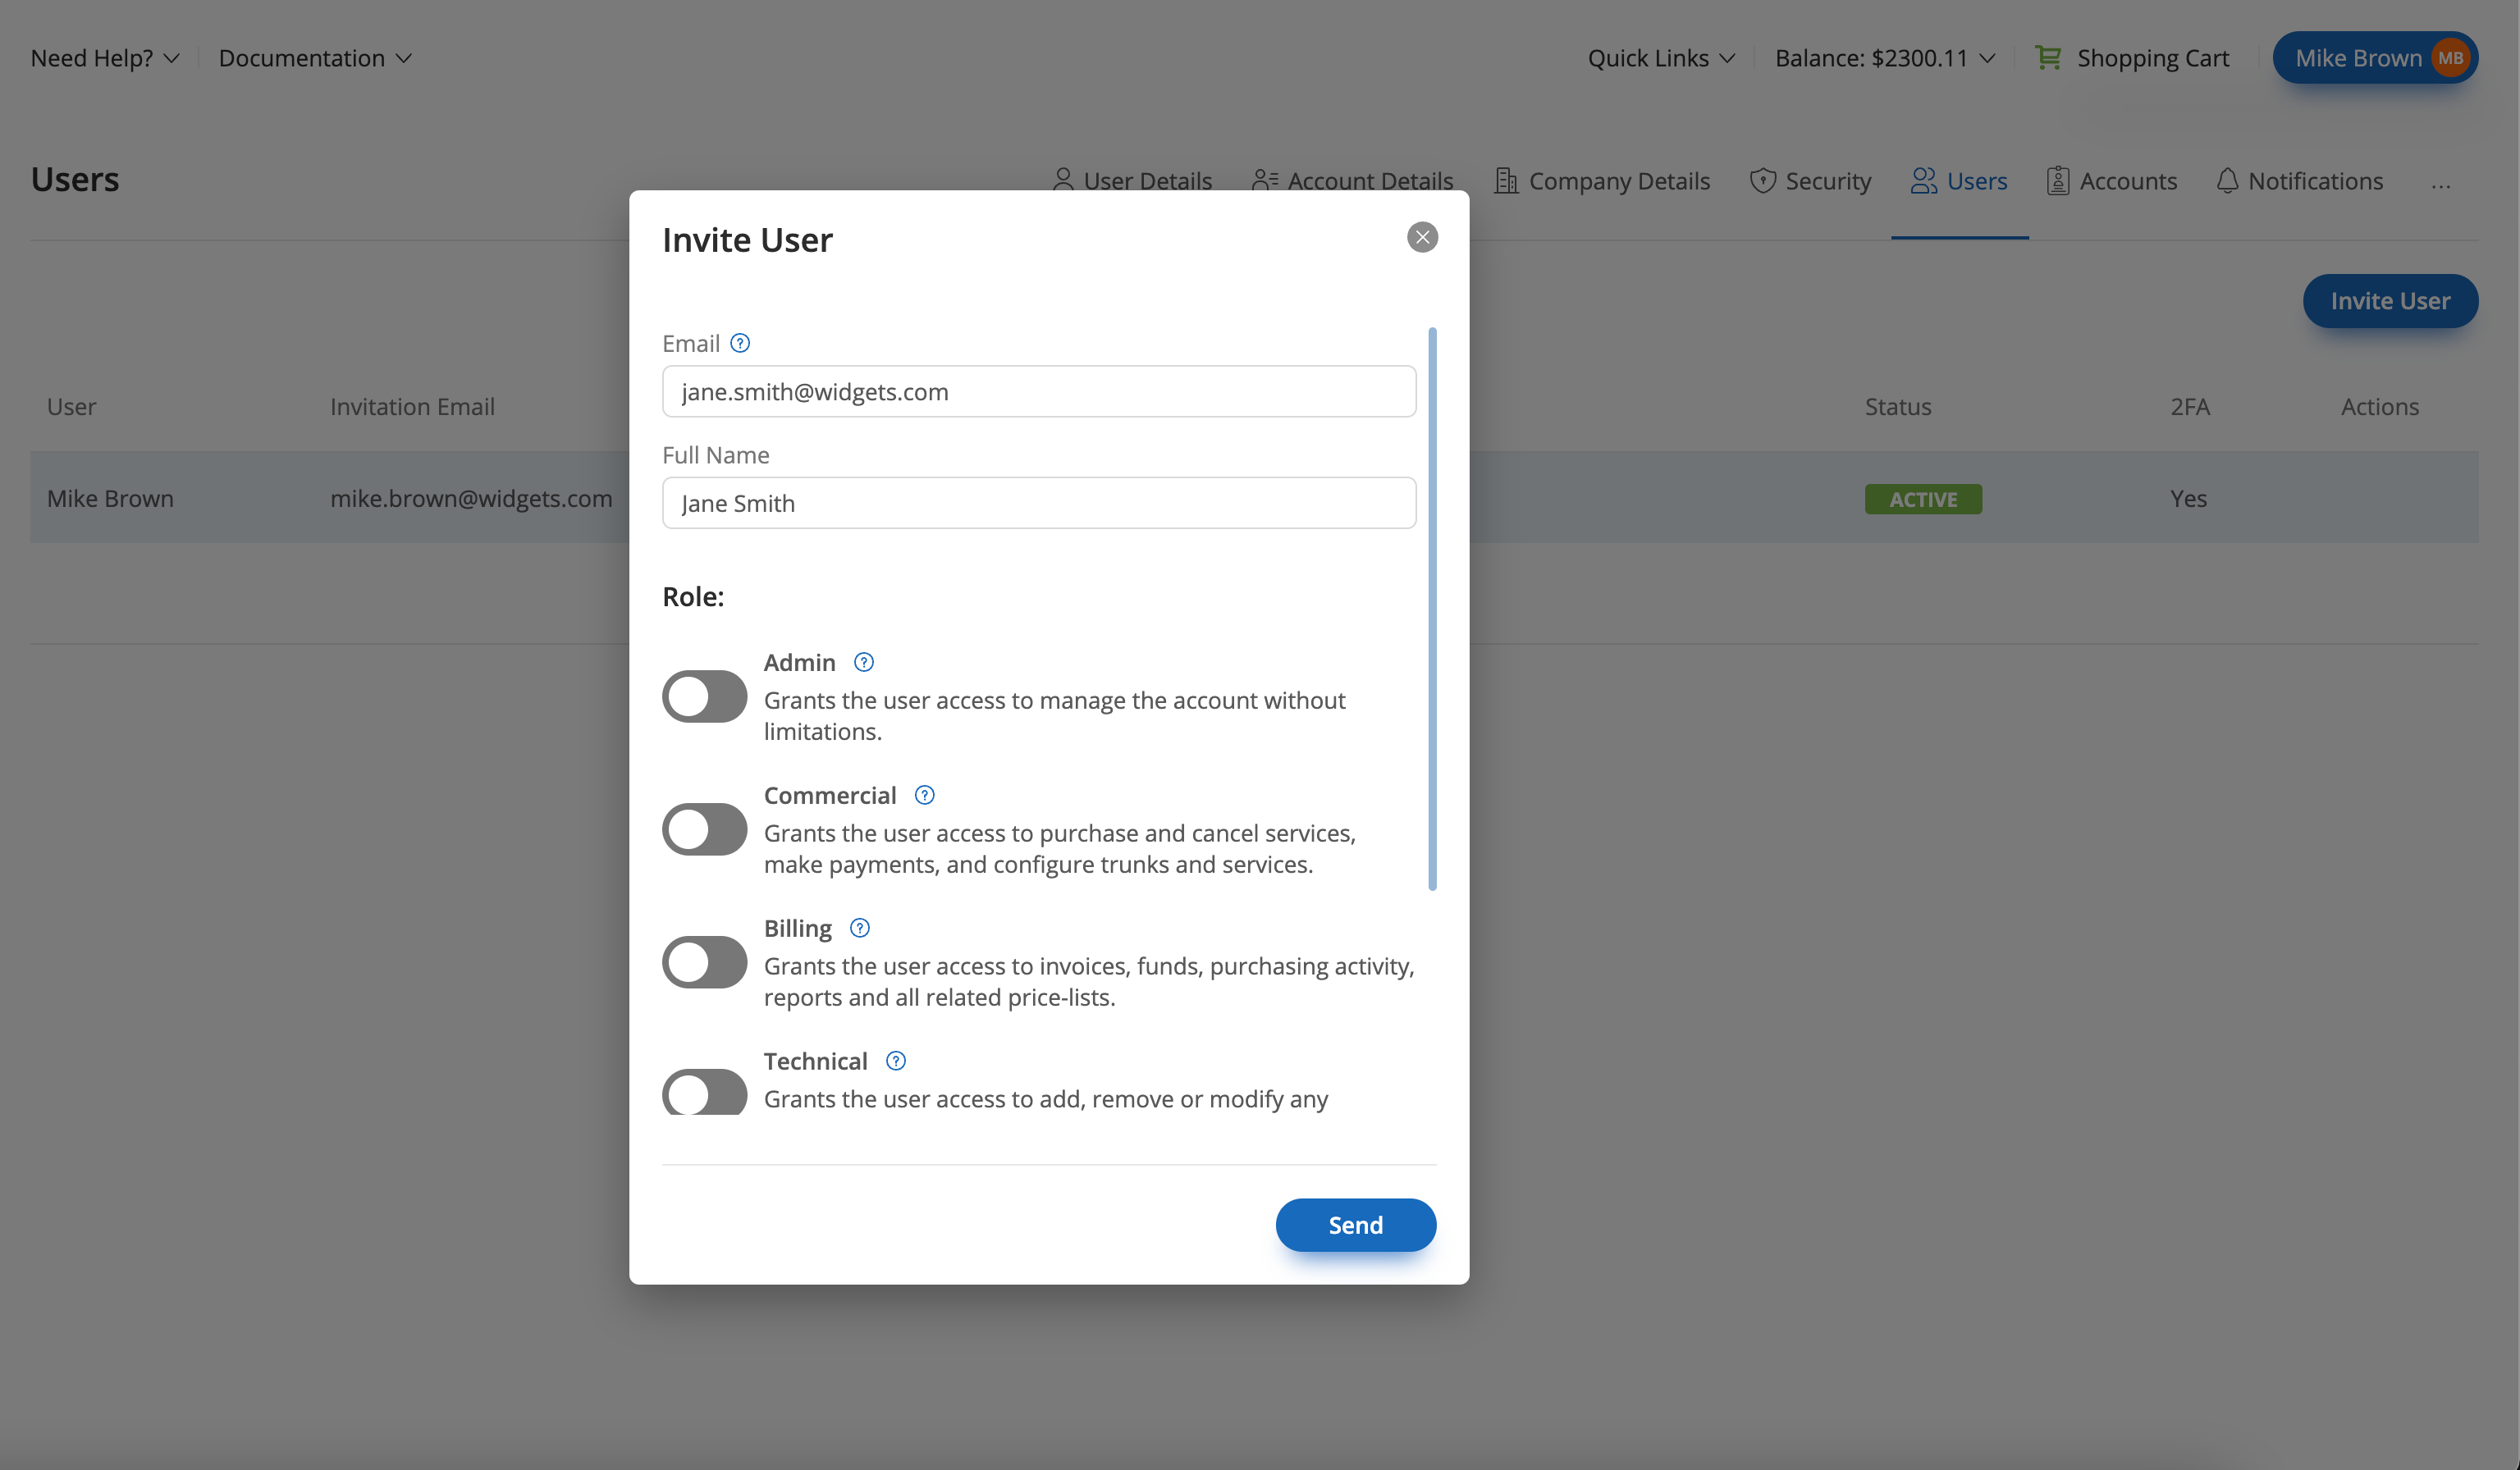This screenshot has height=1470, width=2520.
Task: Enable the Billing role toggle
Action: click(x=704, y=962)
